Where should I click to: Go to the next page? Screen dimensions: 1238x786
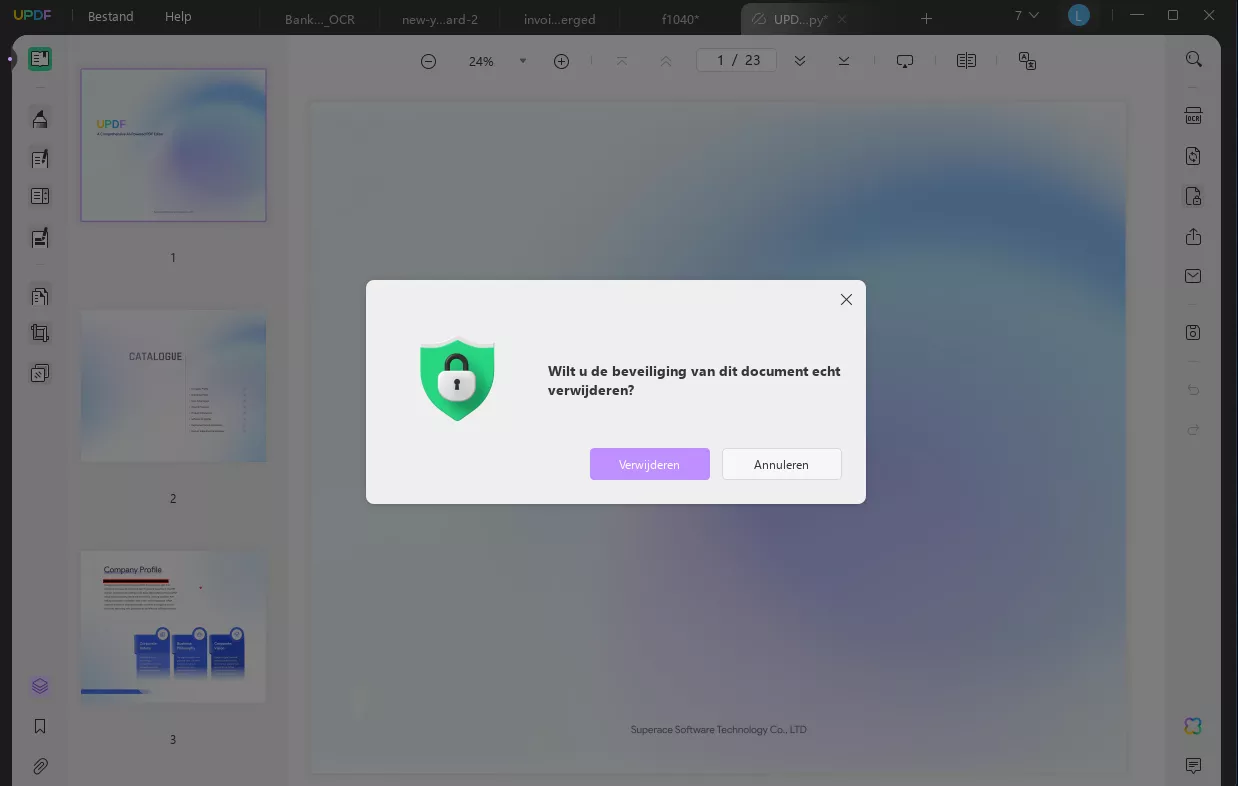point(800,61)
